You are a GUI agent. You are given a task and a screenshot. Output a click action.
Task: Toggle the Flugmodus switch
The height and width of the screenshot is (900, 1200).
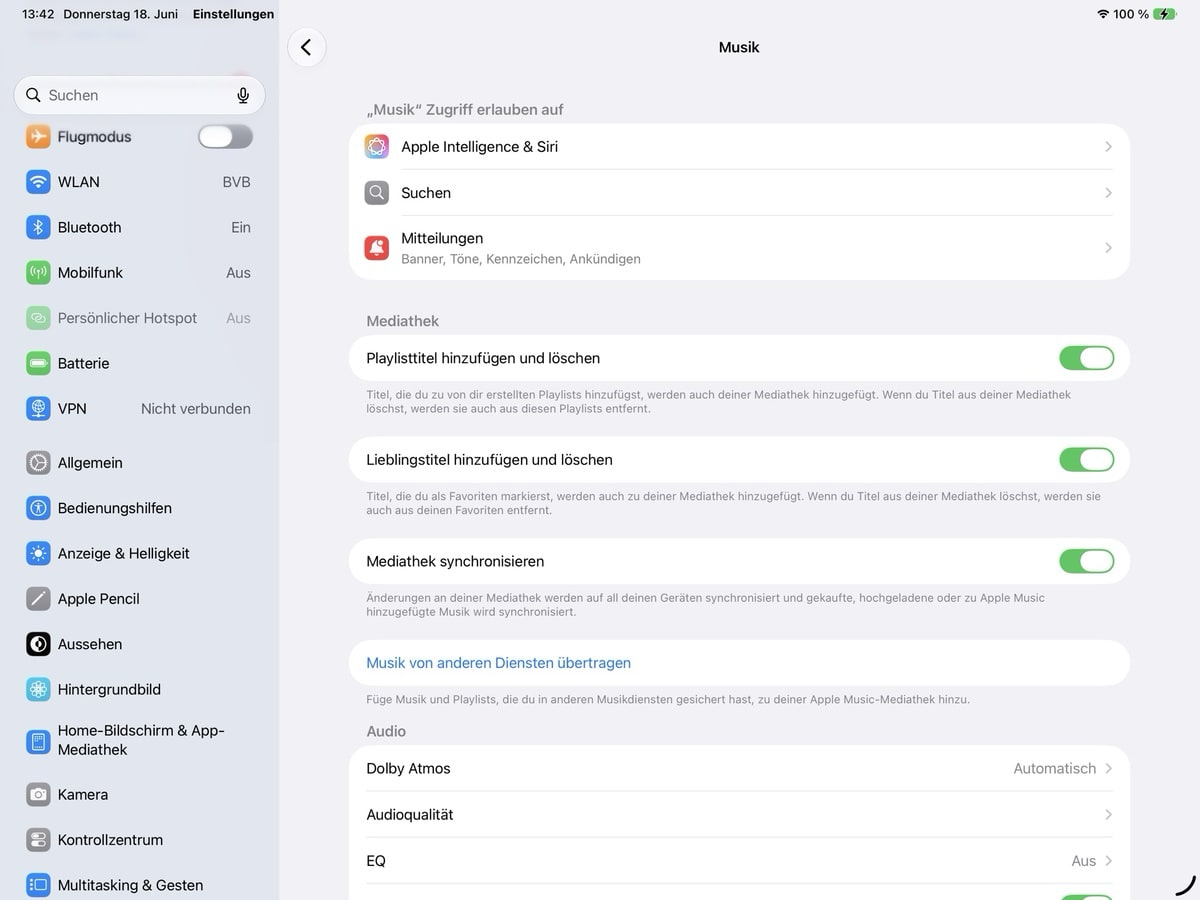pos(225,136)
